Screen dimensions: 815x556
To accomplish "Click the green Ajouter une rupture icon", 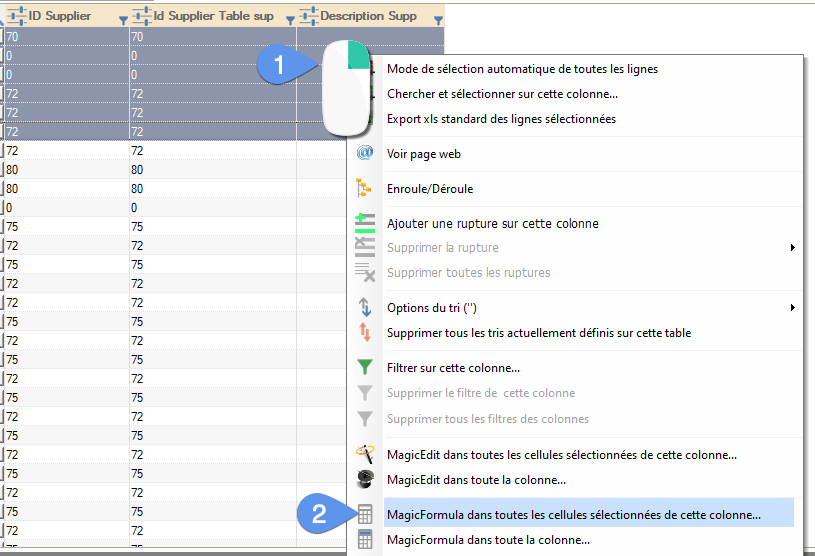I will point(365,223).
